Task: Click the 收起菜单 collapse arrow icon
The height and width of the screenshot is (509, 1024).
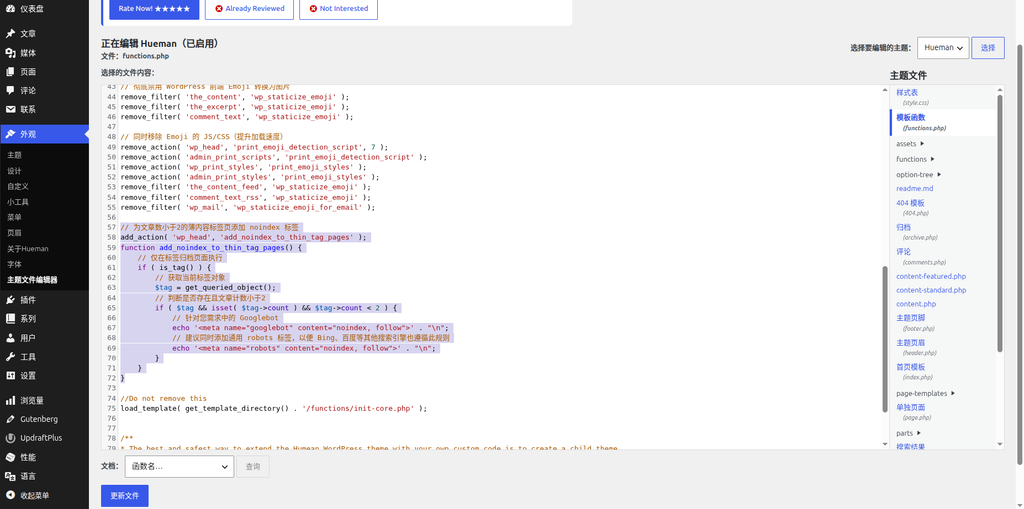Action: (x=10, y=495)
